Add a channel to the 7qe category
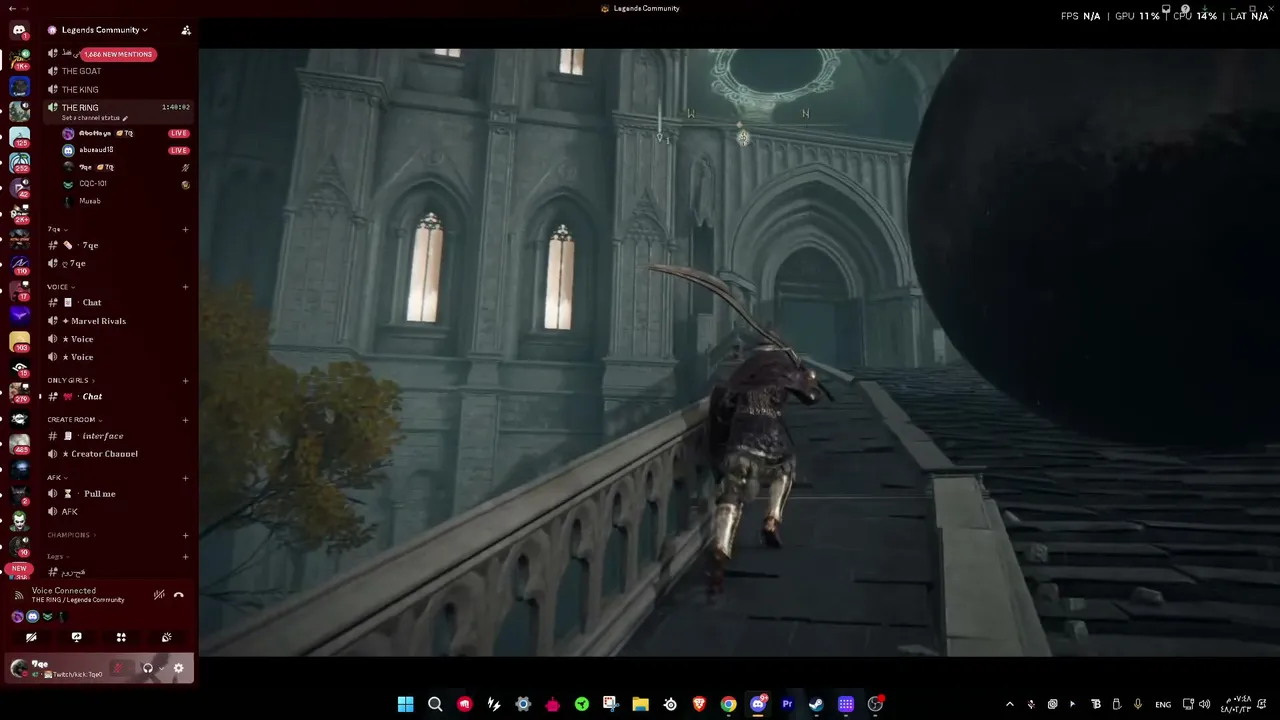The width and height of the screenshot is (1280, 720). pyautogui.click(x=185, y=229)
